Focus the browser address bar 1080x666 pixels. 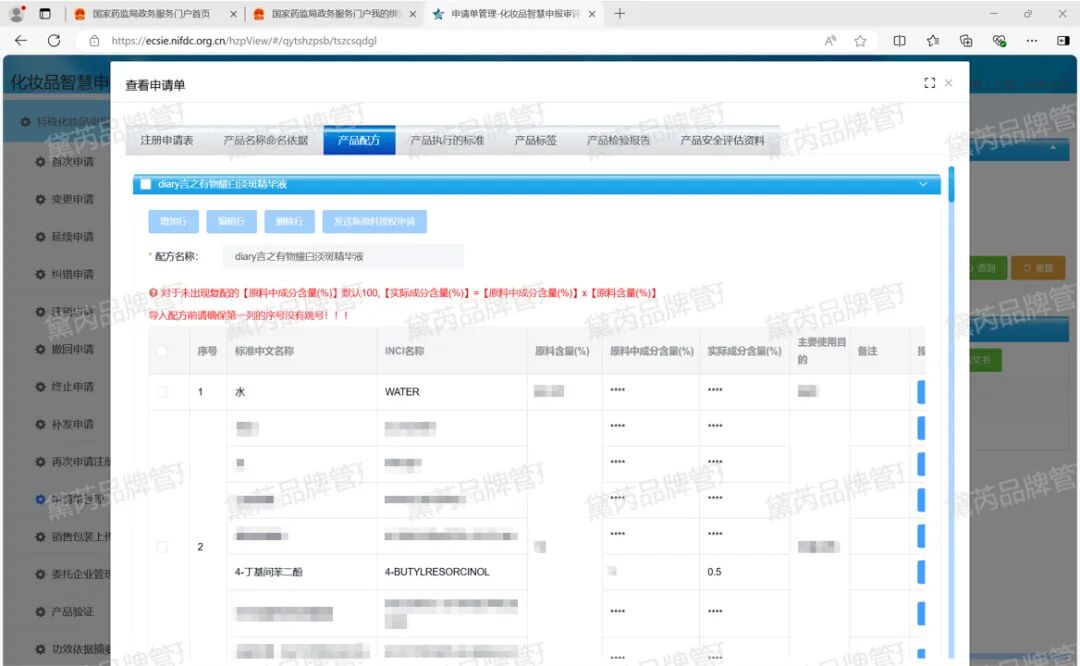pos(448,41)
